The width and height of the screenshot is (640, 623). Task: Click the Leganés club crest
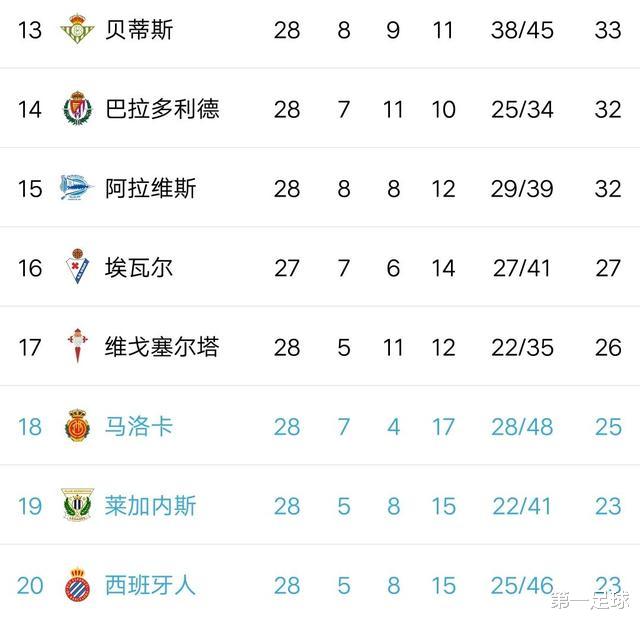point(76,505)
